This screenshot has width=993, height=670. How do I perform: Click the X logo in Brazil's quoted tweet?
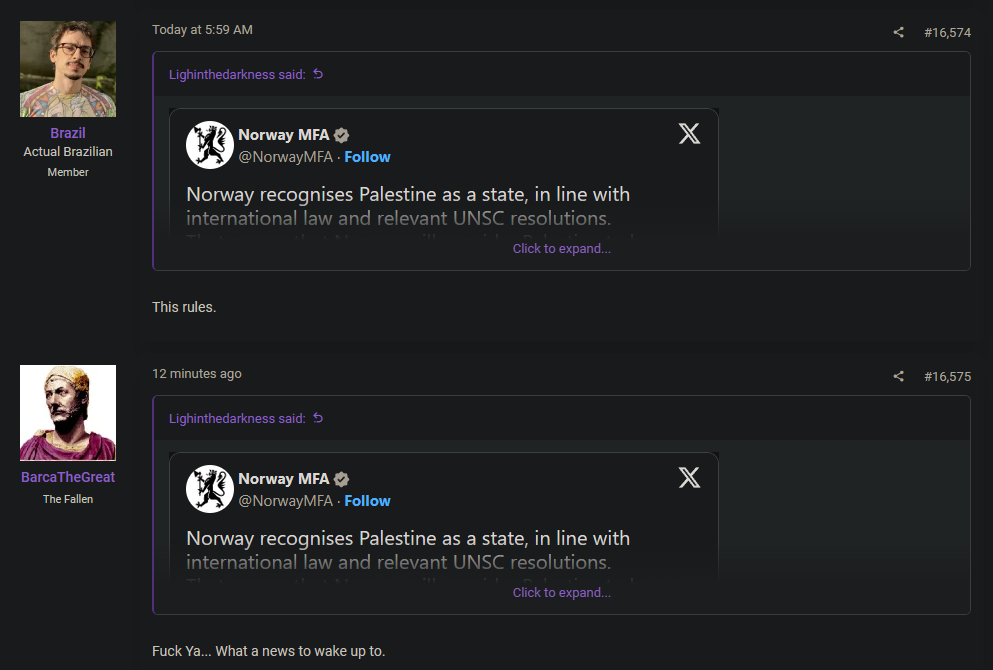689,133
